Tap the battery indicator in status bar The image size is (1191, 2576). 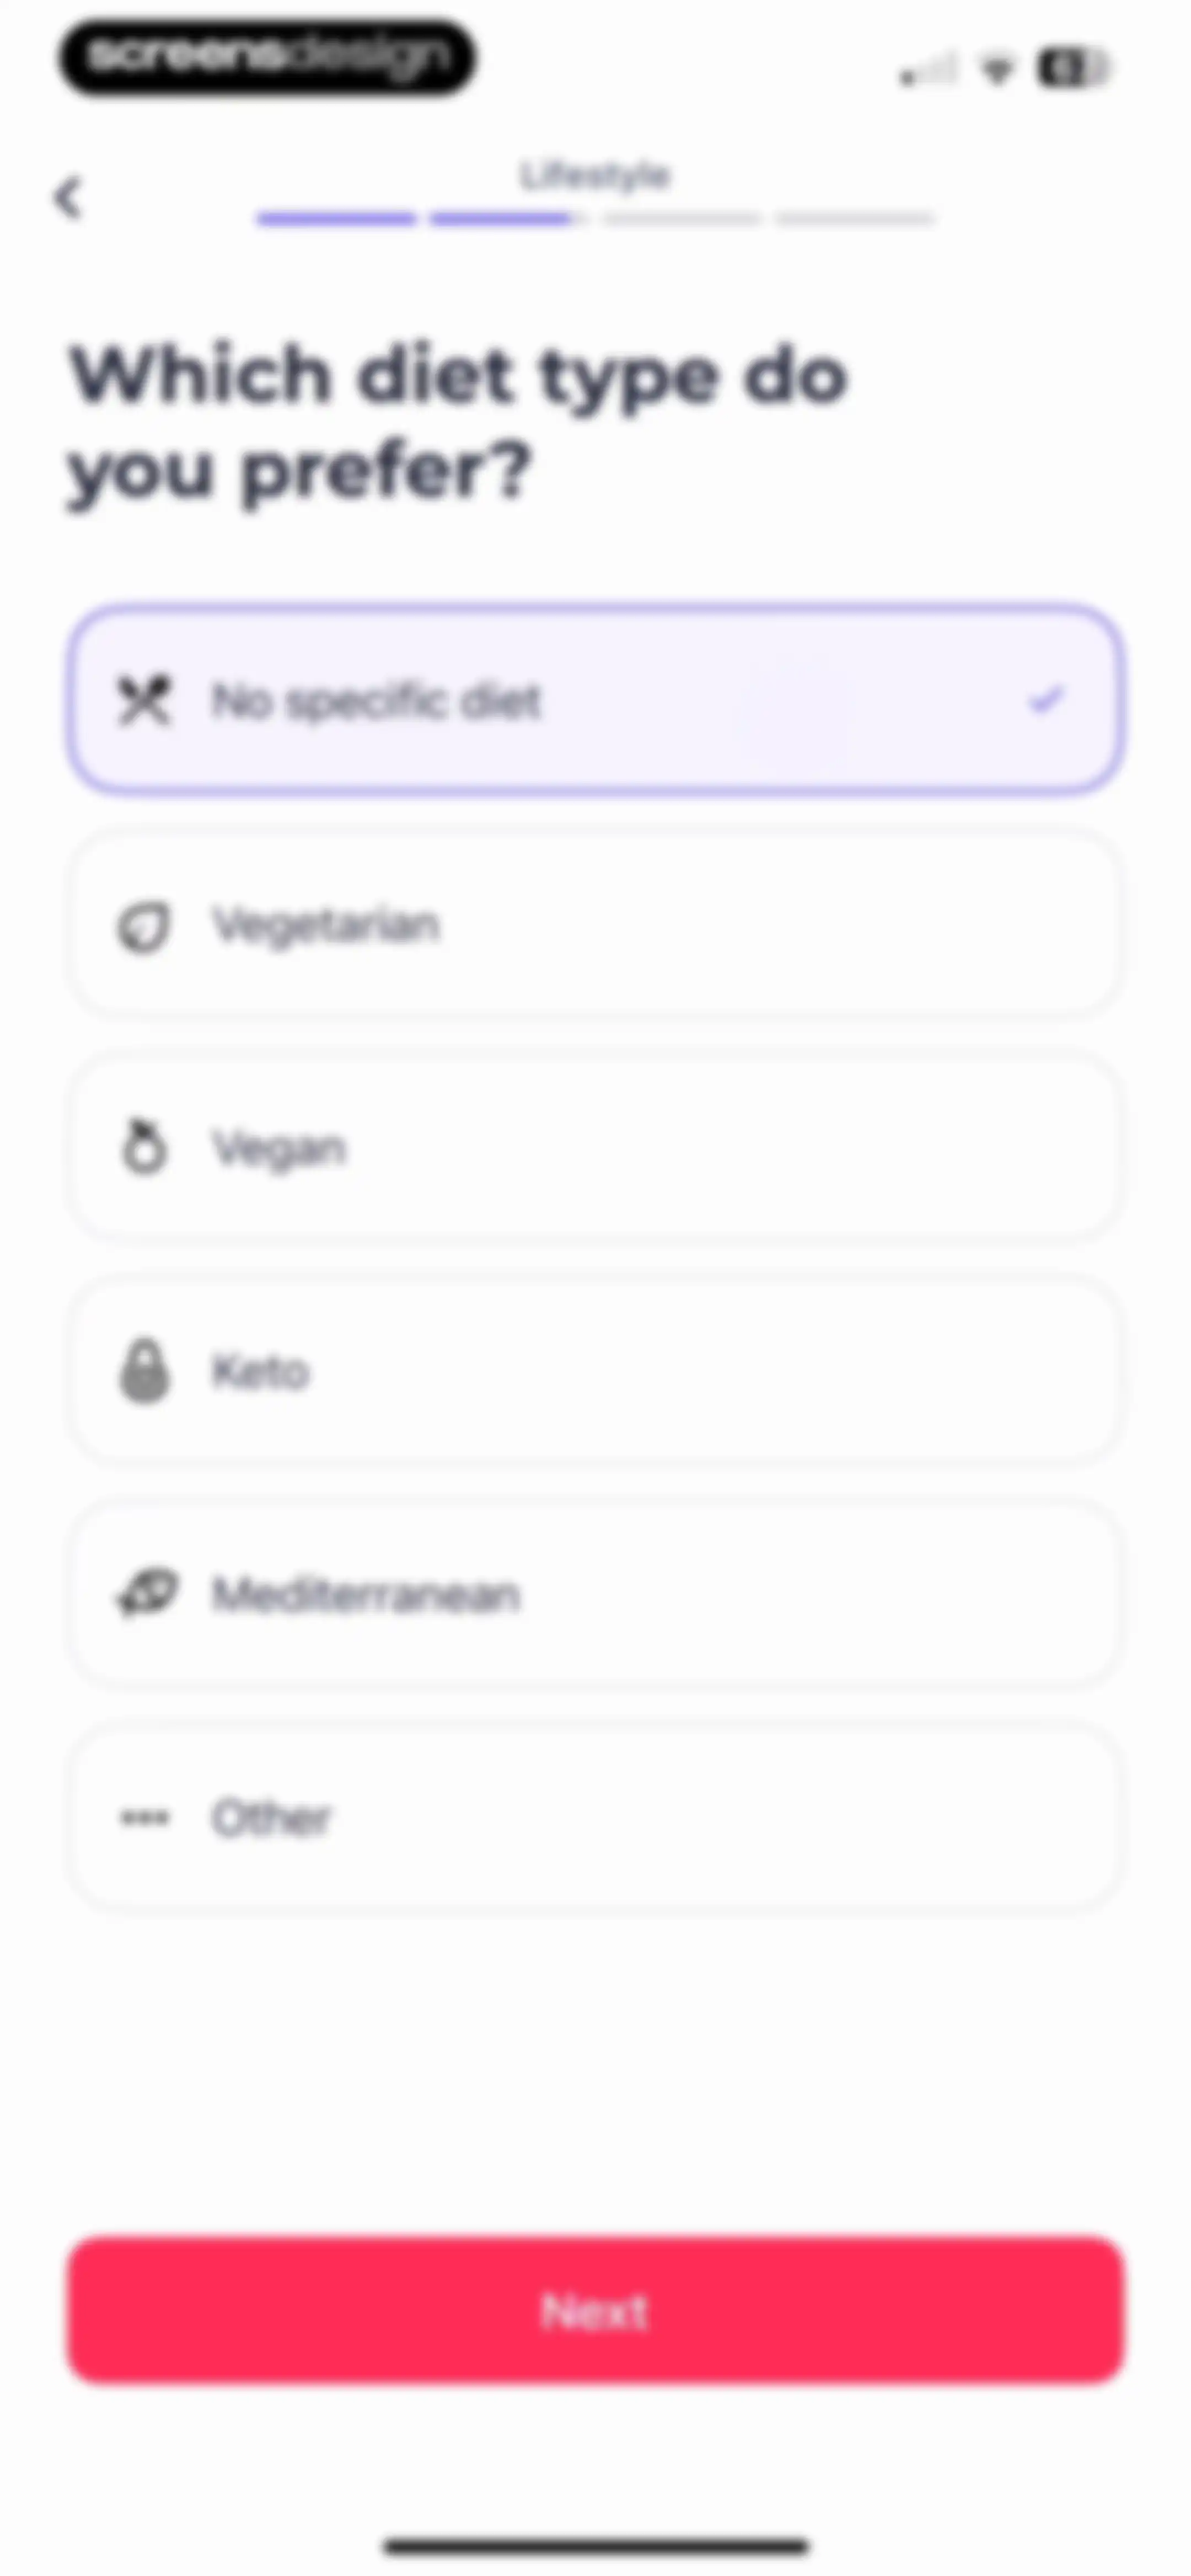(x=1073, y=68)
